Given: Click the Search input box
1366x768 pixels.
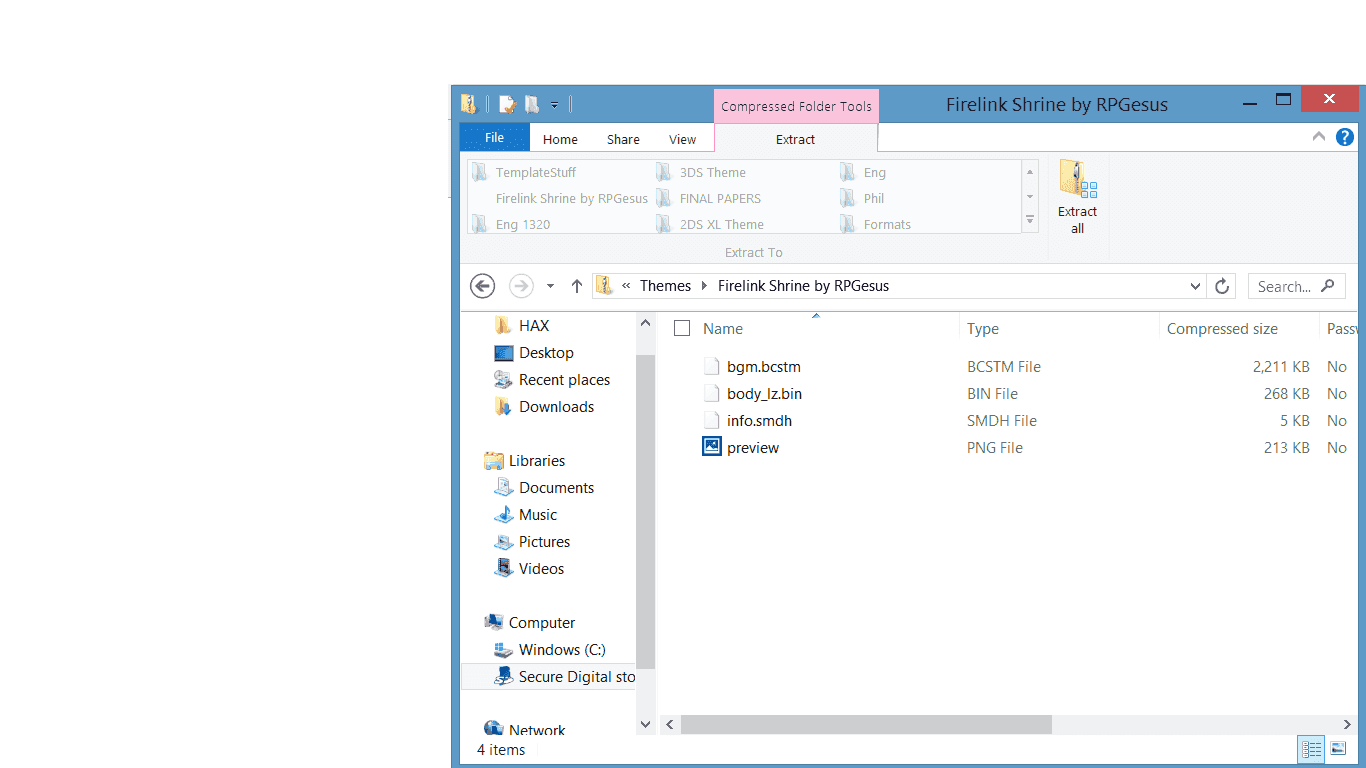Looking at the screenshot, I should 1296,286.
